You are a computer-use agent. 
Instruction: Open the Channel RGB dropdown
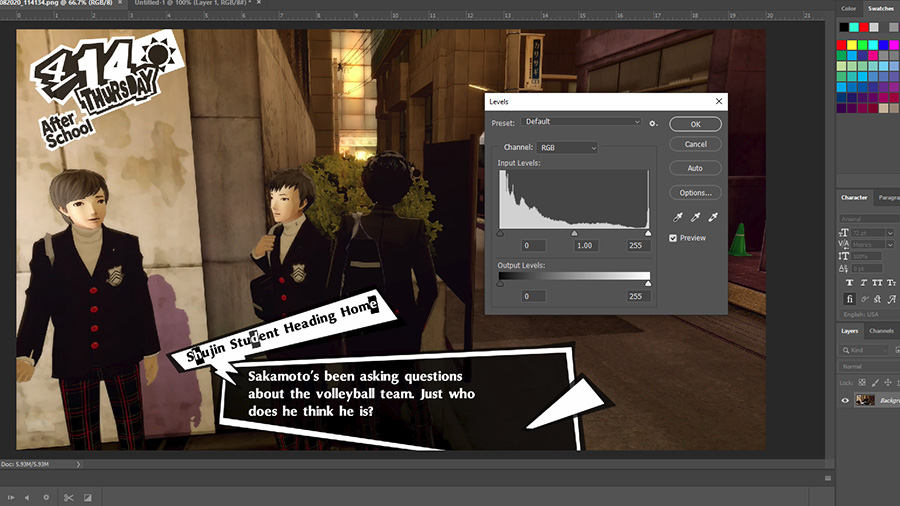pyautogui.click(x=567, y=147)
